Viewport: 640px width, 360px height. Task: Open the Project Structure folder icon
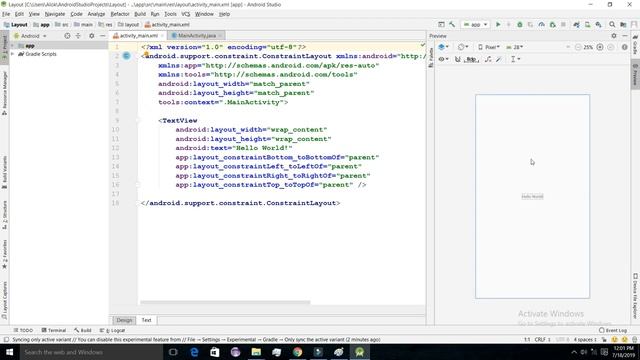click(x=623, y=24)
